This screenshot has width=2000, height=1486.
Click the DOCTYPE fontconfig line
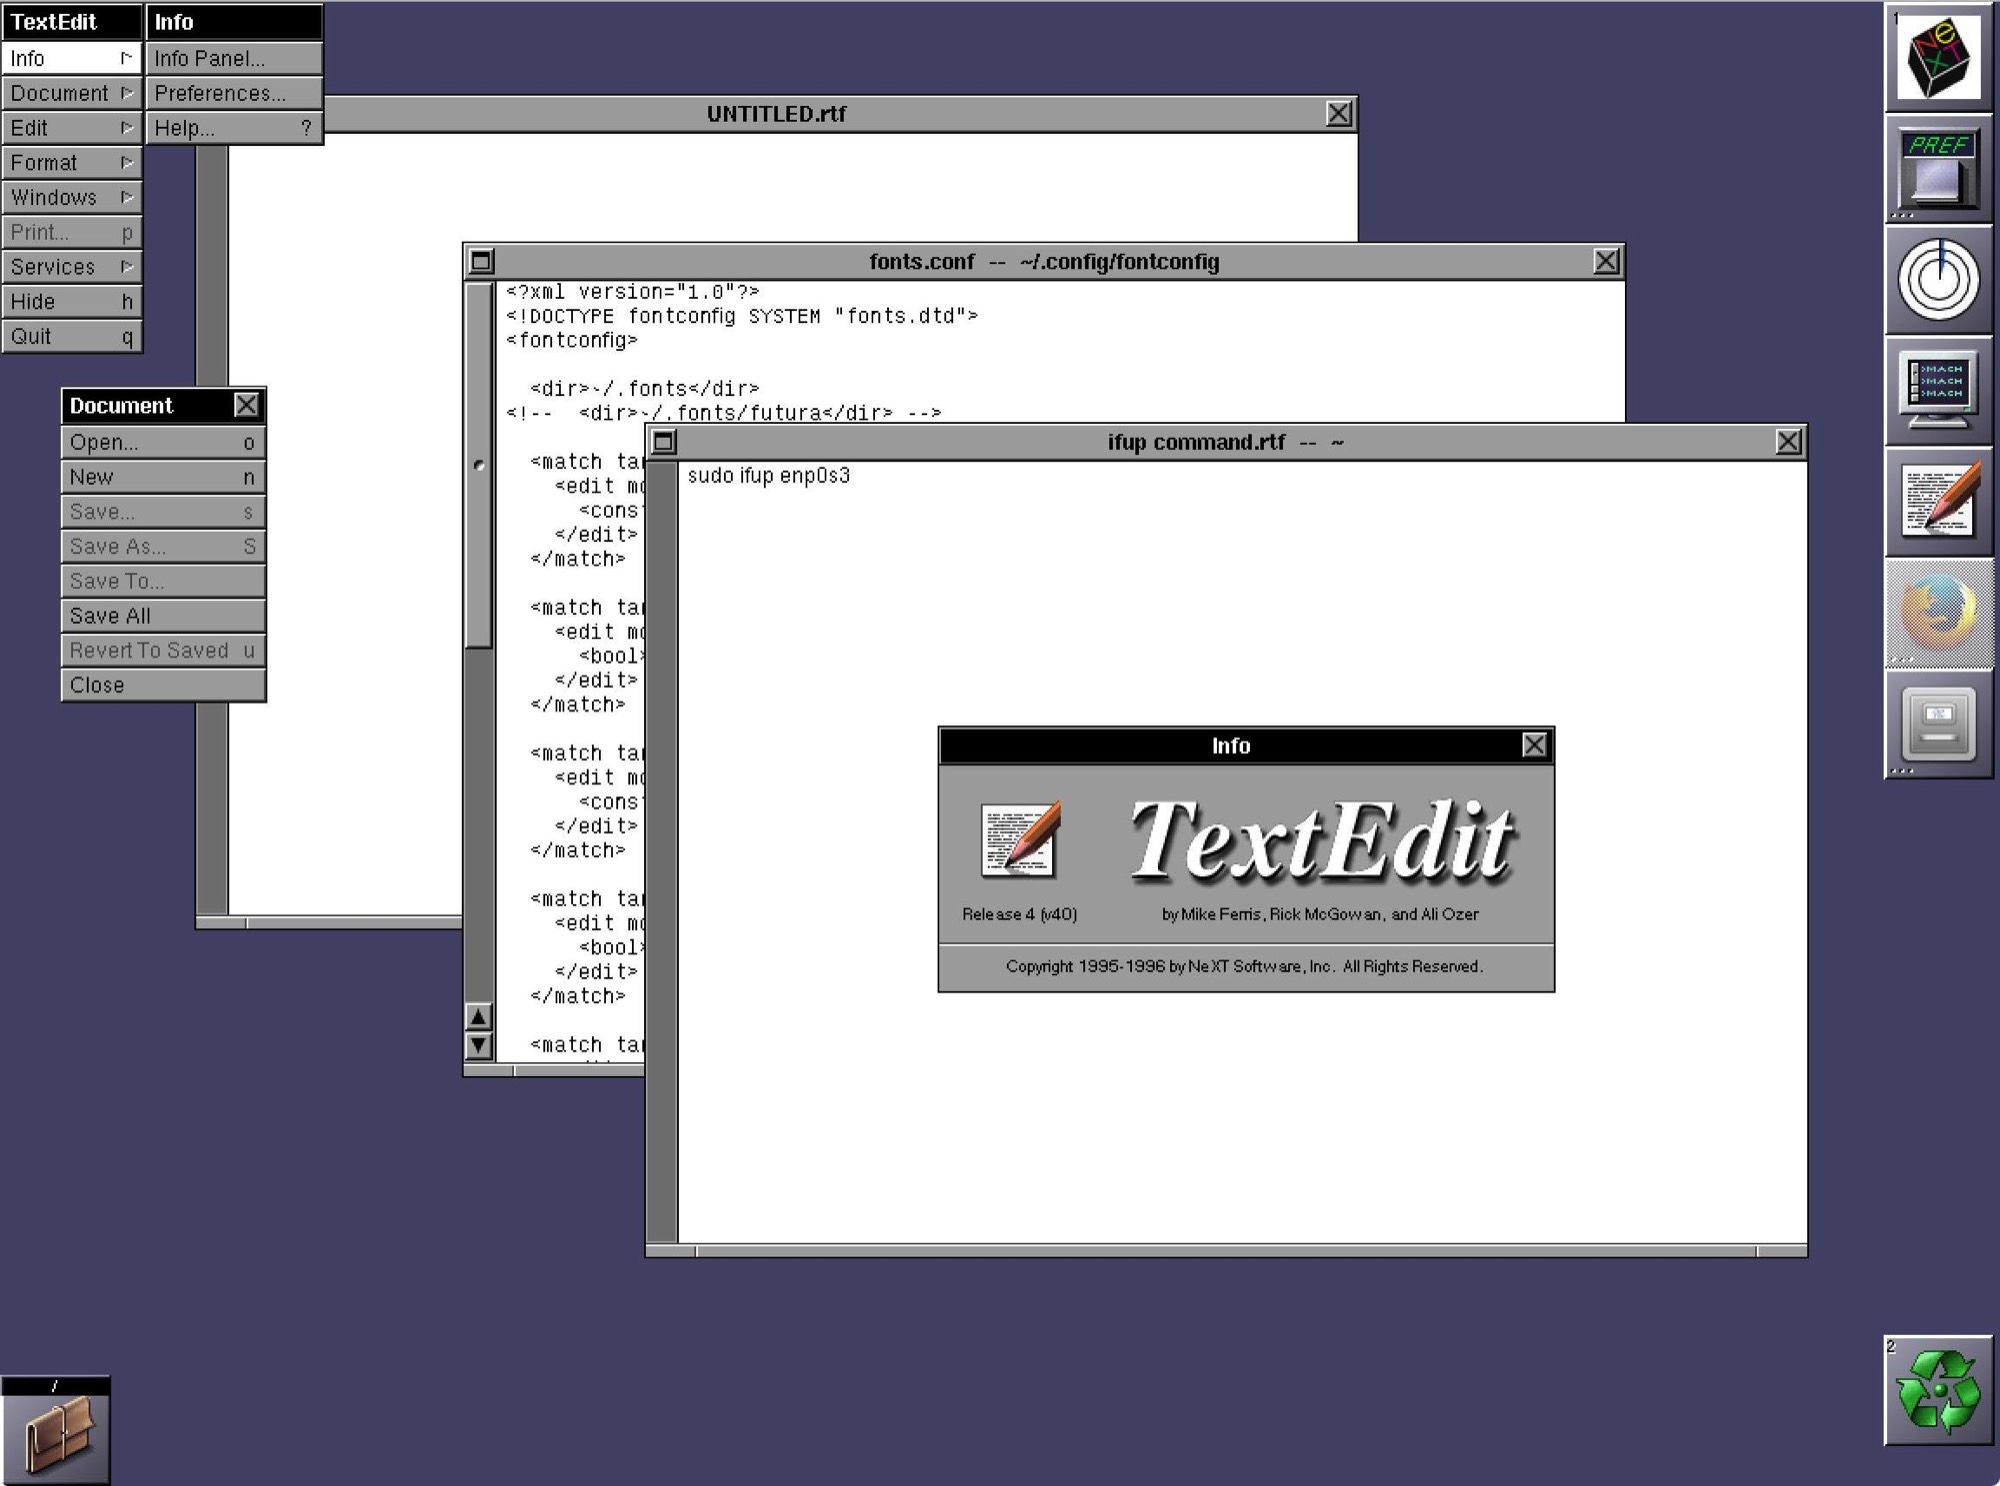click(741, 316)
